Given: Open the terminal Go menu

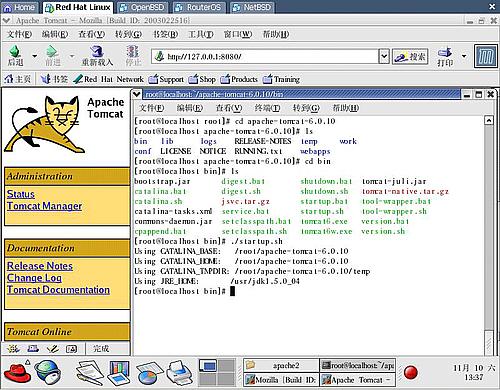Looking at the screenshot, I should pyautogui.click(x=306, y=108).
